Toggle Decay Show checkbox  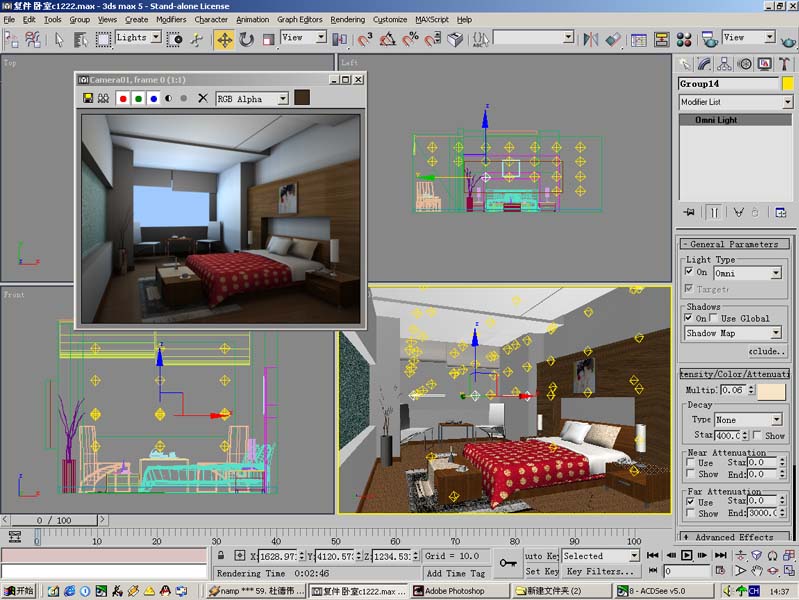[757, 435]
